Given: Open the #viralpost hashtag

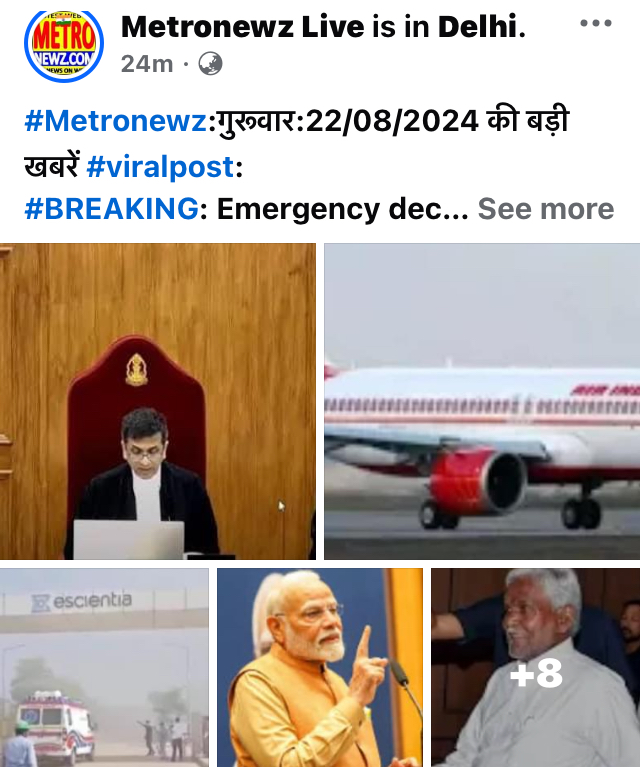Looking at the screenshot, I should 160,167.
